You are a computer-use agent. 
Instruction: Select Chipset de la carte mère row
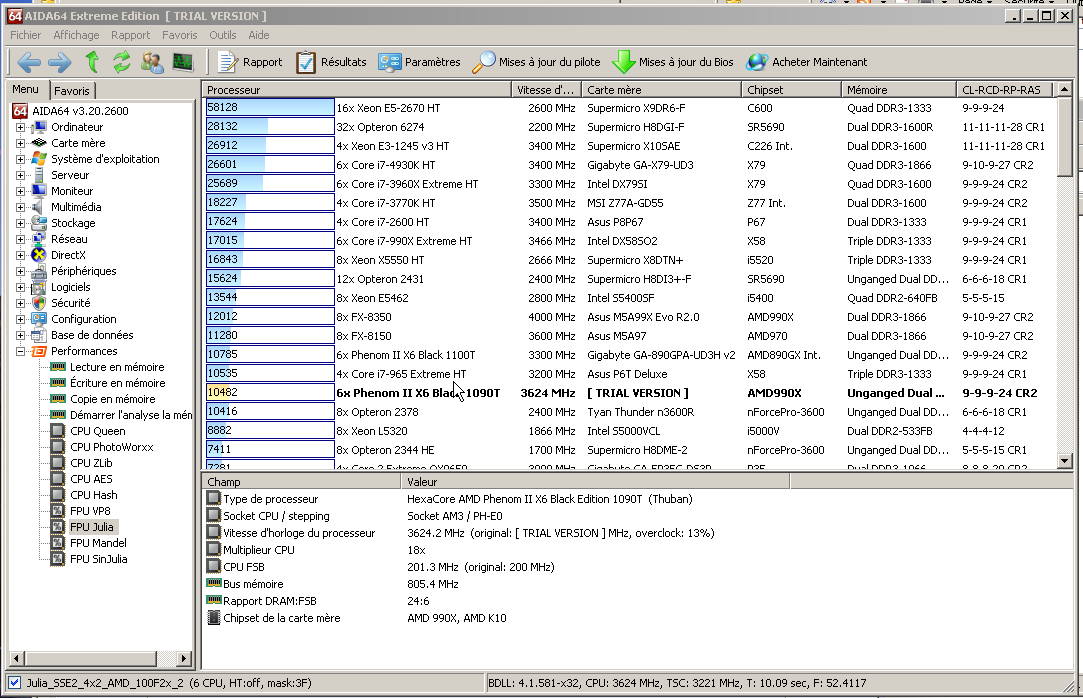pyautogui.click(x=356, y=618)
